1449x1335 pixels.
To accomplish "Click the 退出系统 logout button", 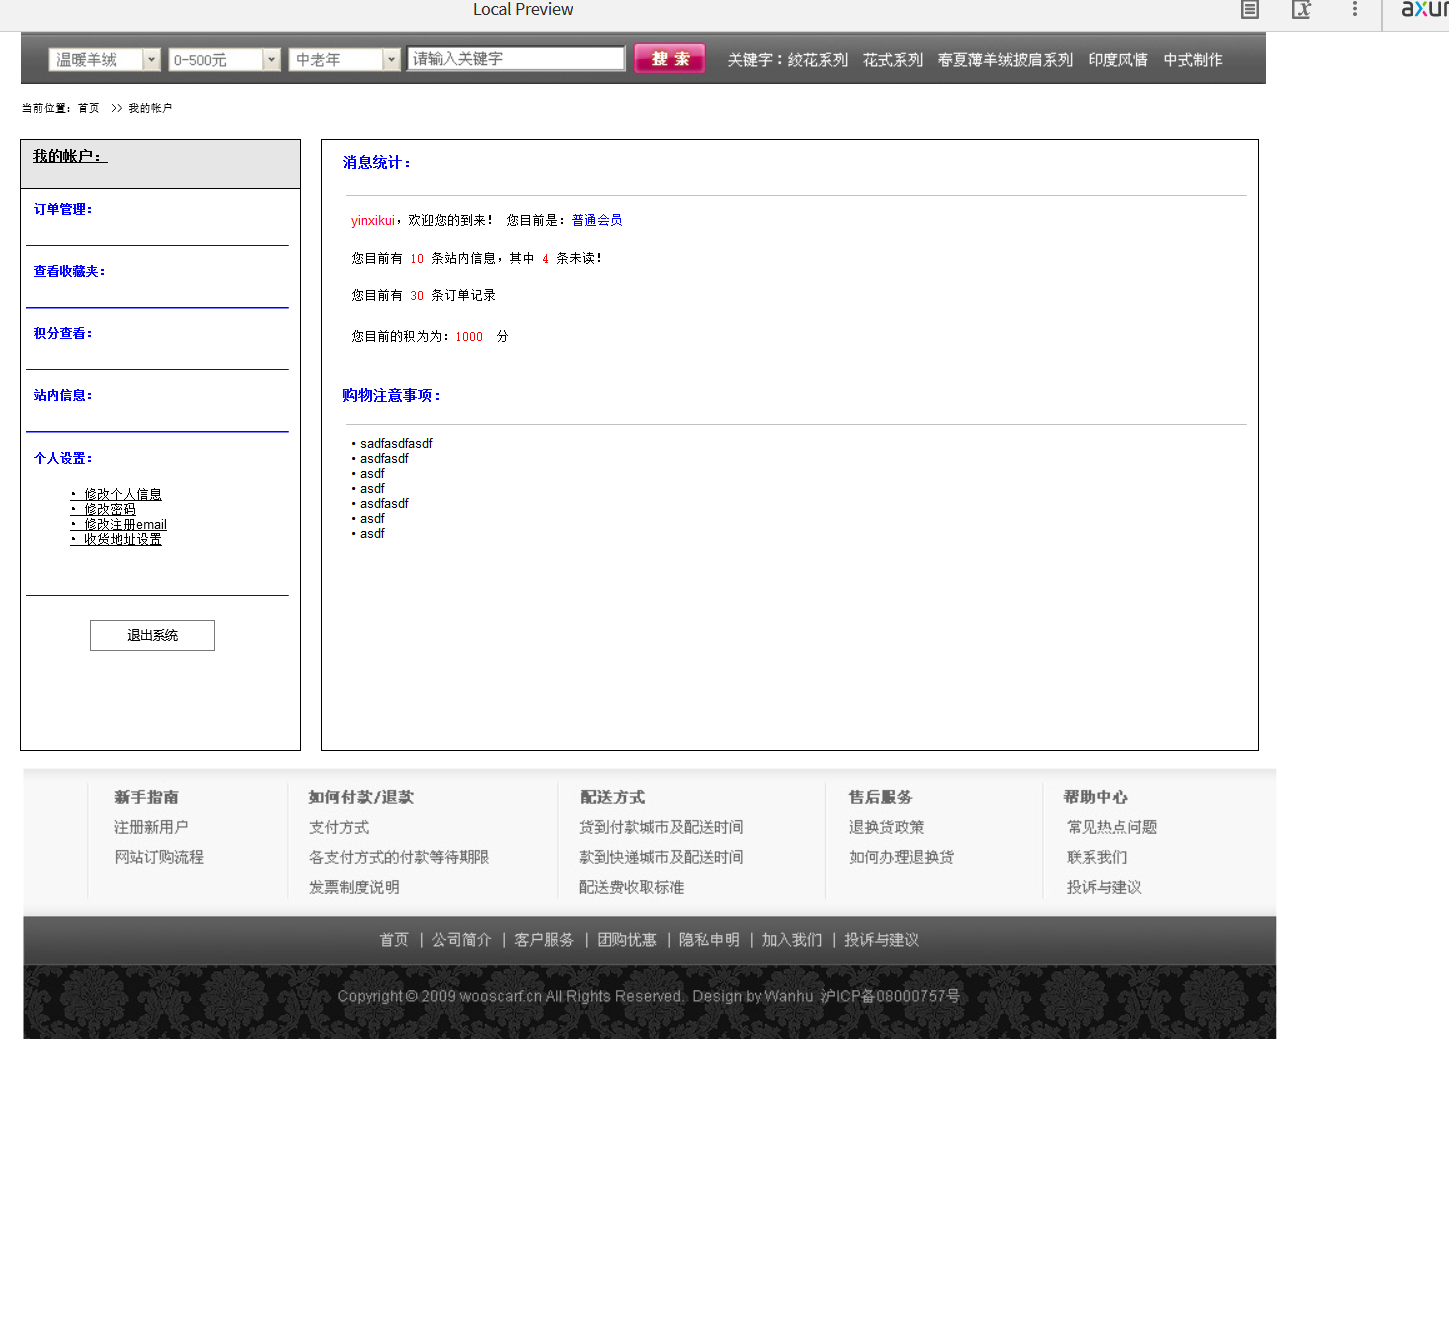I will pos(152,635).
